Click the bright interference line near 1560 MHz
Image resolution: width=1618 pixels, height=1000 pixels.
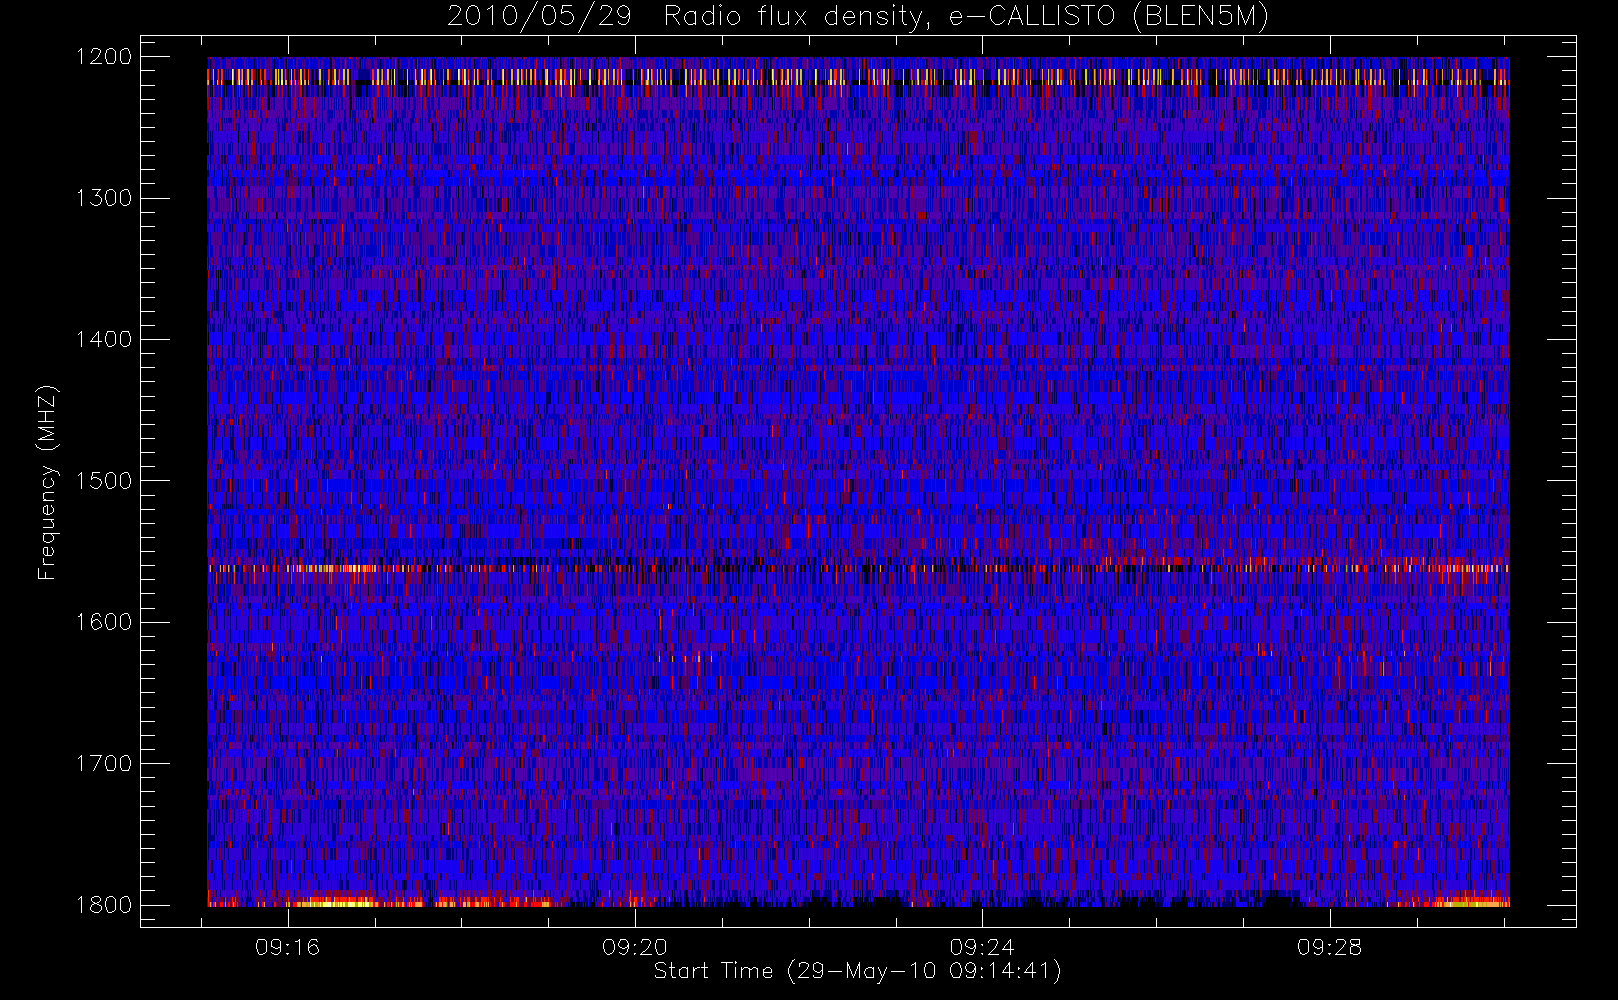pyautogui.click(x=858, y=568)
